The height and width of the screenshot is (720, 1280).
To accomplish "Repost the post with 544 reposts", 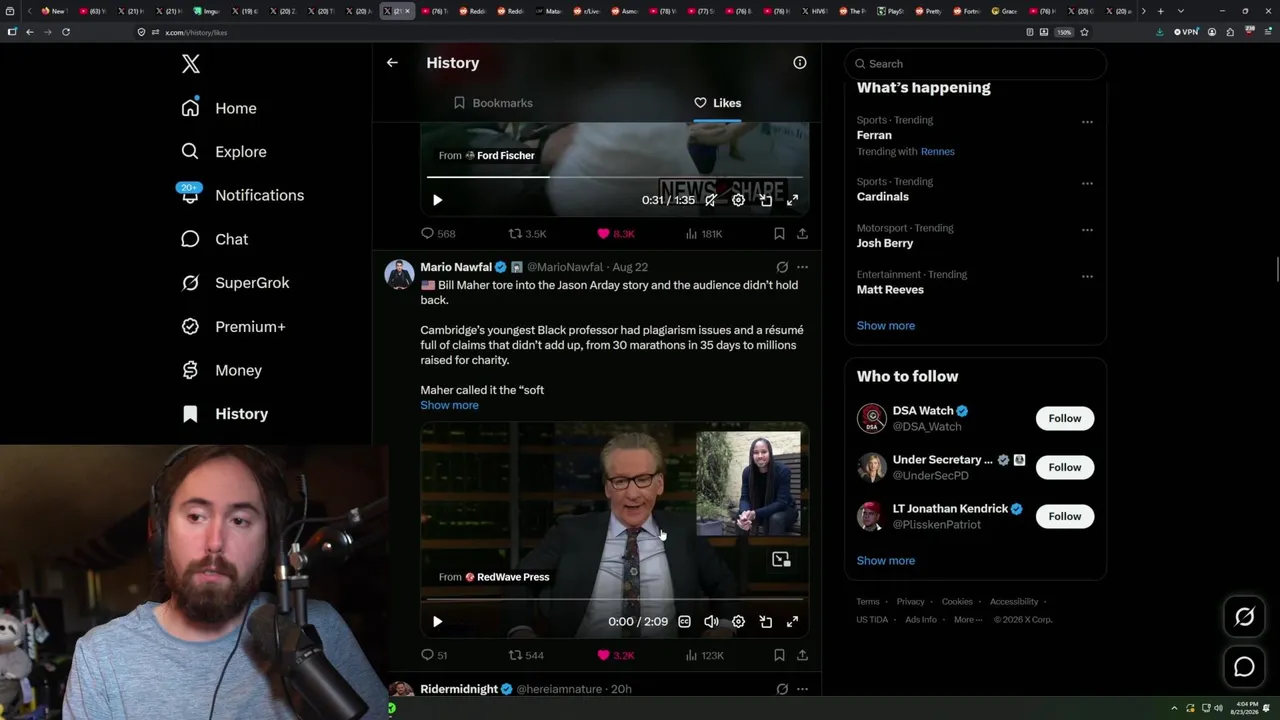I will pos(526,656).
